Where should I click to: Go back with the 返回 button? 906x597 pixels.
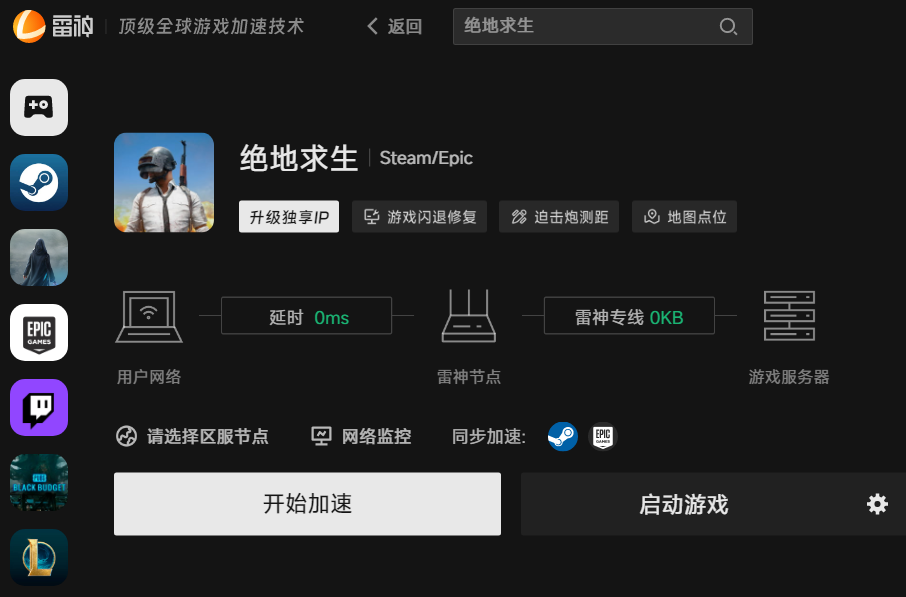[x=395, y=27]
